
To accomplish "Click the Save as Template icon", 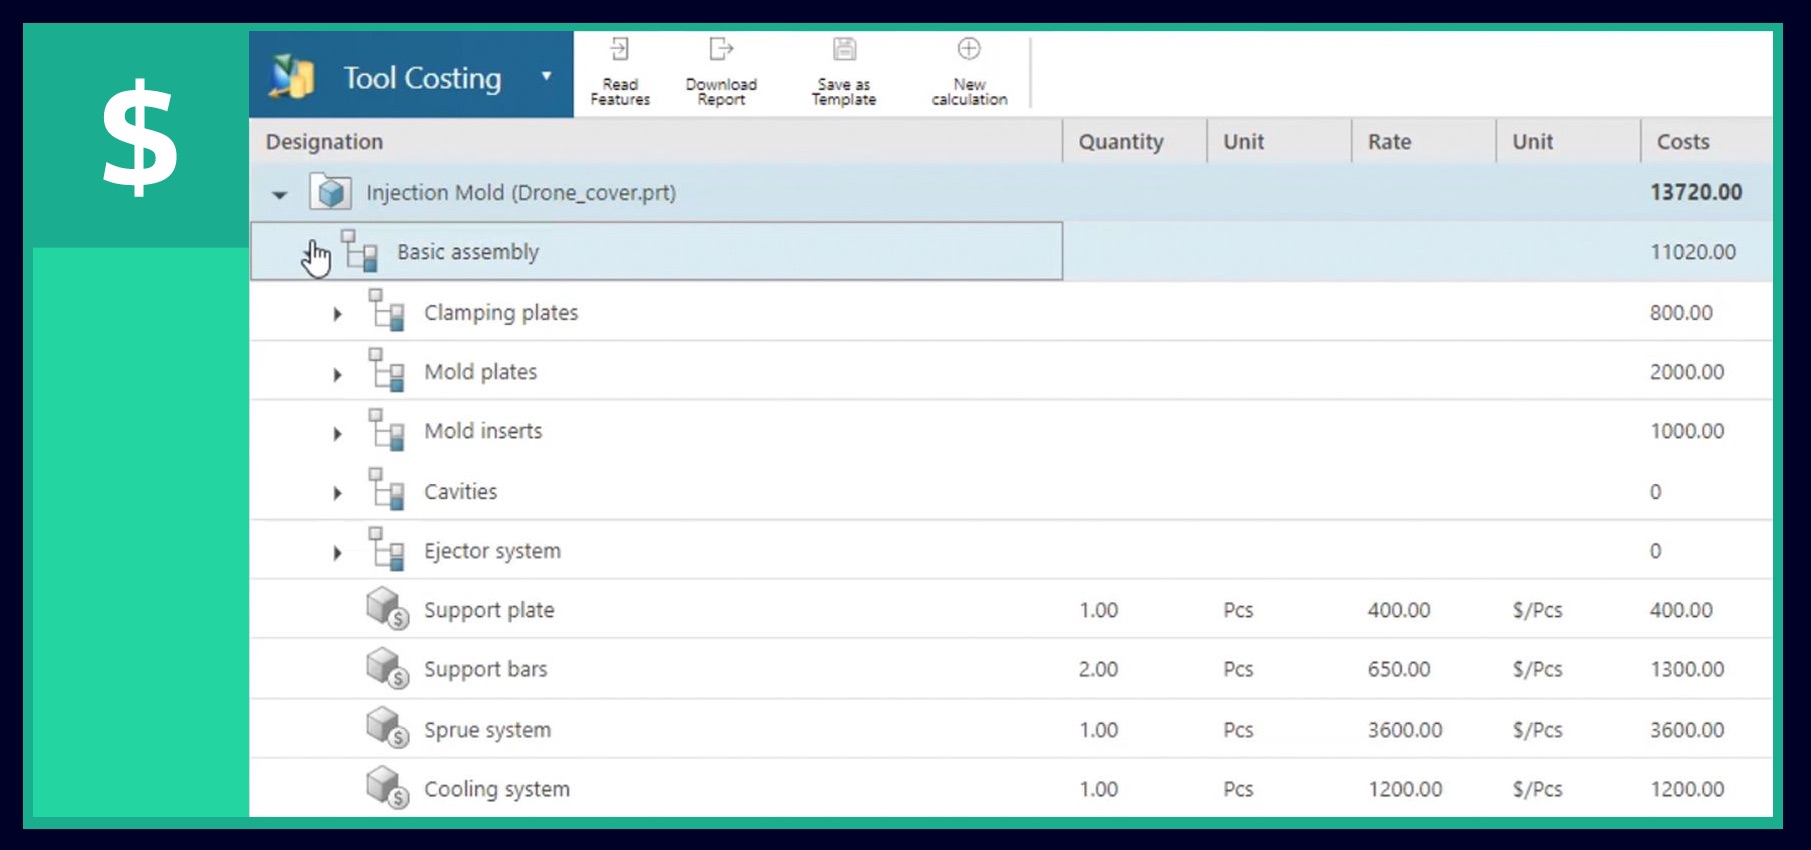I will pos(844,48).
